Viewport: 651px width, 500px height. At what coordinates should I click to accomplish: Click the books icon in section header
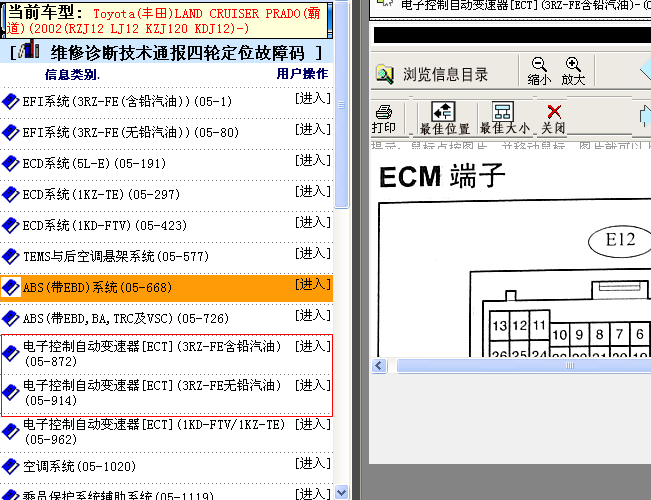click(29, 50)
